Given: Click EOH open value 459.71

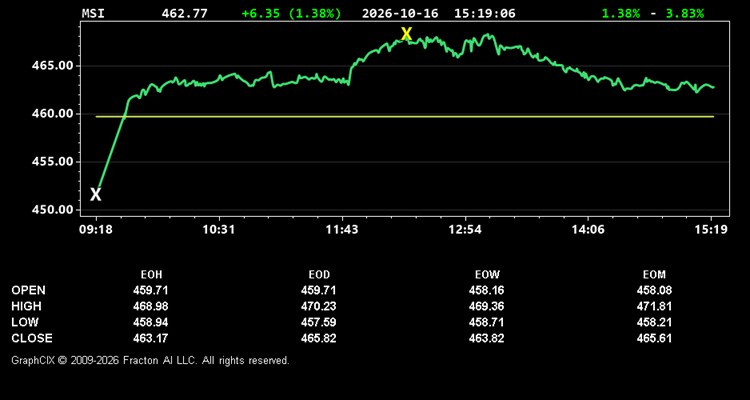Looking at the screenshot, I should [151, 290].
